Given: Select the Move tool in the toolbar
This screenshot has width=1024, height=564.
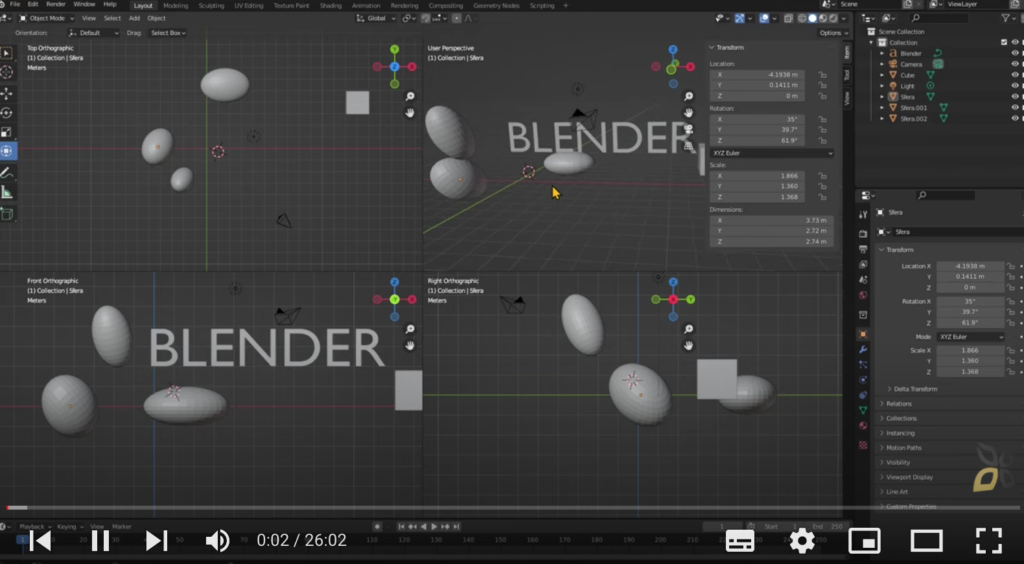Looking at the screenshot, I should pyautogui.click(x=7, y=93).
